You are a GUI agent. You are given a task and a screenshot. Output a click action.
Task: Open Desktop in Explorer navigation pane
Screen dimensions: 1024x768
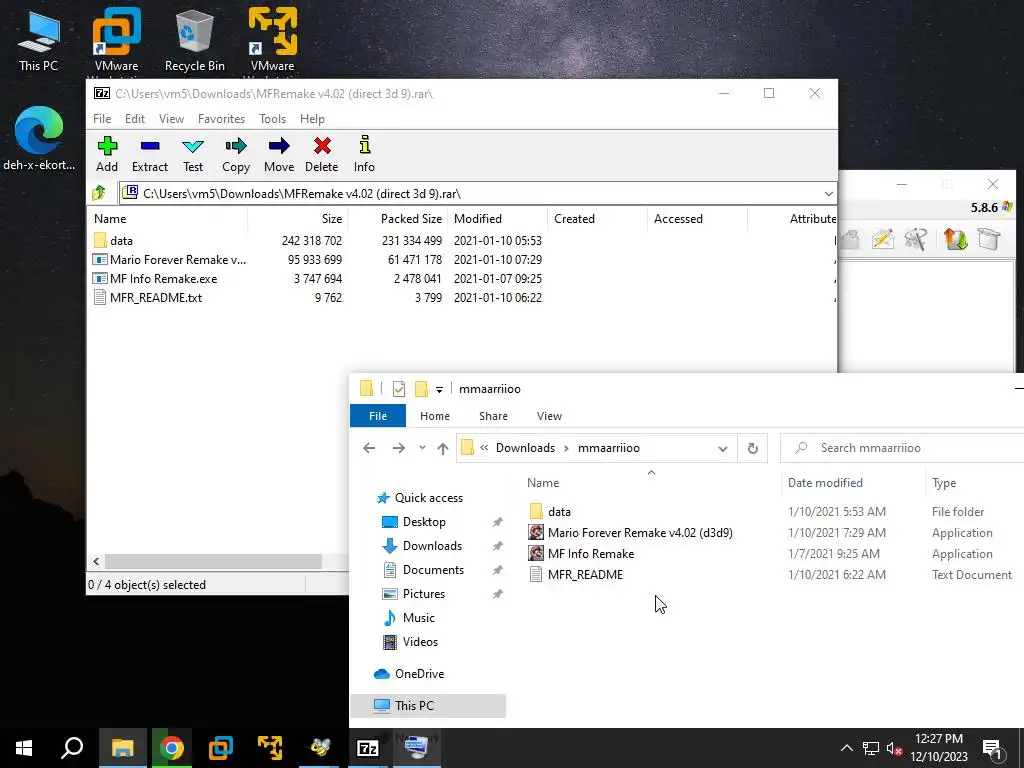pos(424,522)
